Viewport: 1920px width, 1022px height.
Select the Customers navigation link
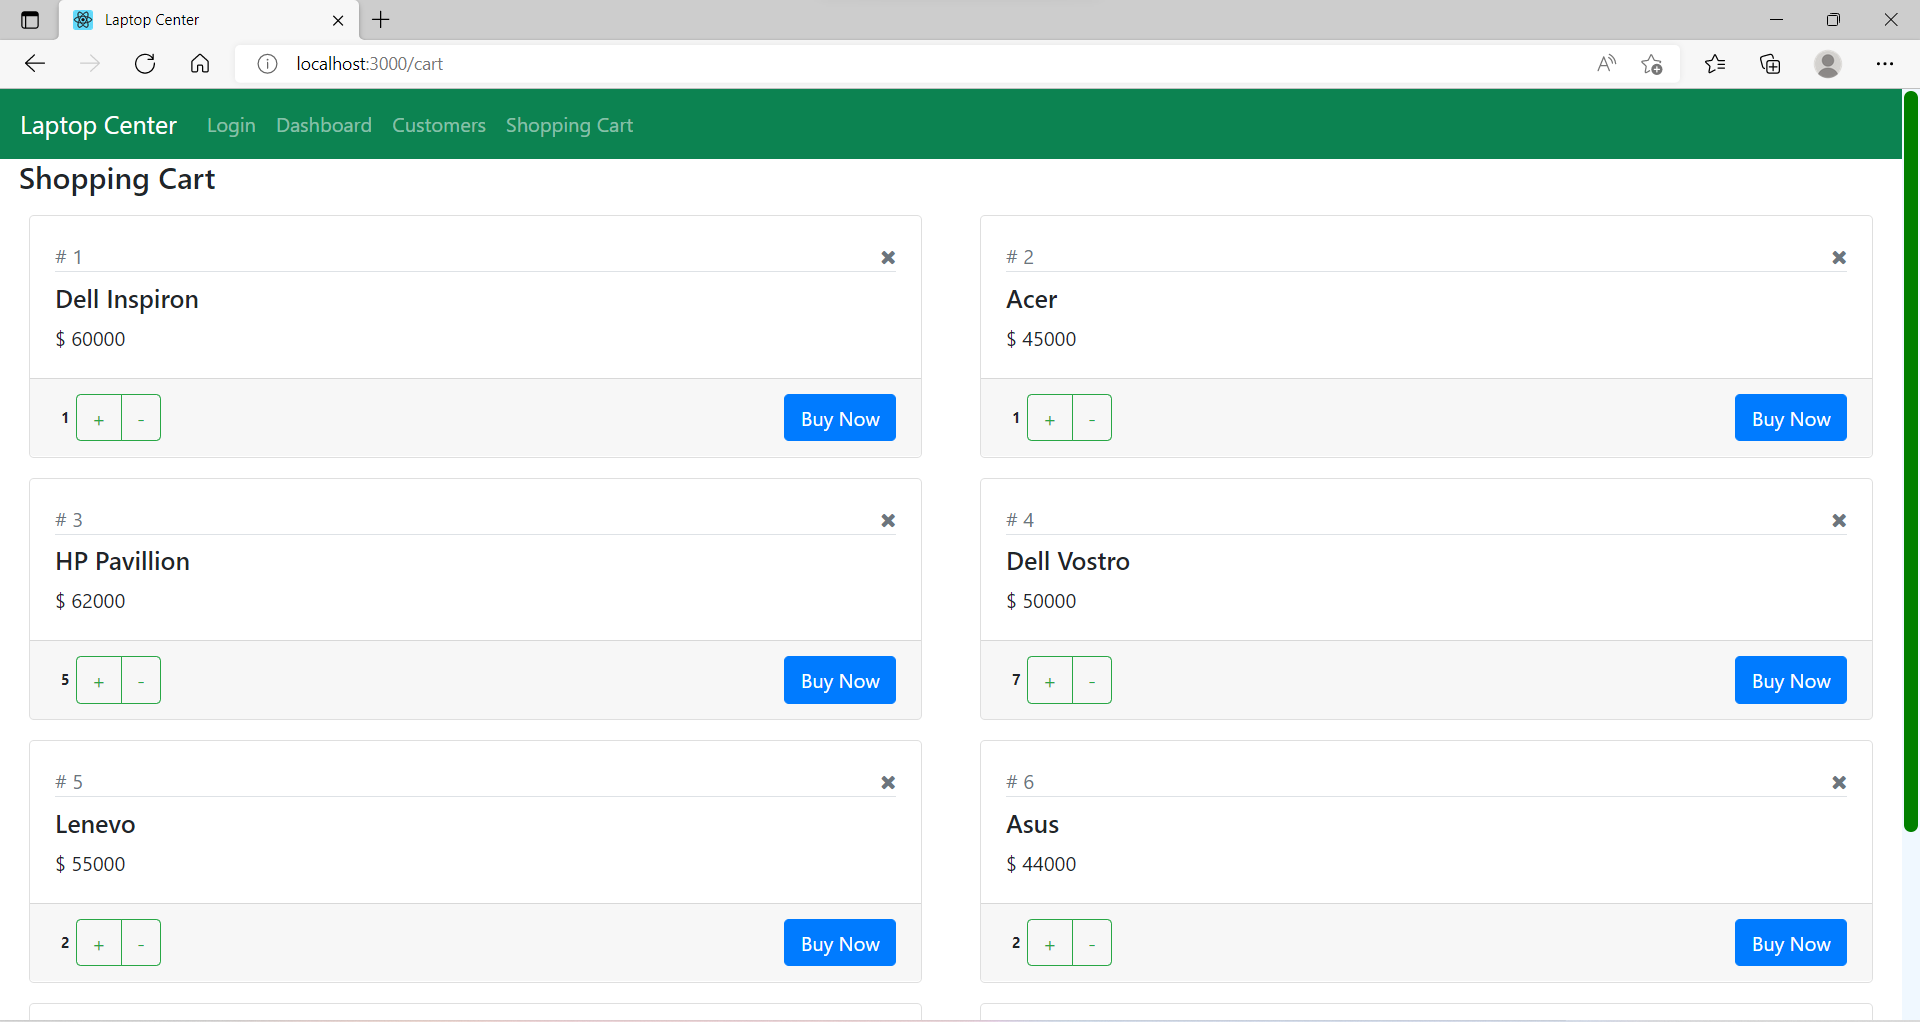438,125
